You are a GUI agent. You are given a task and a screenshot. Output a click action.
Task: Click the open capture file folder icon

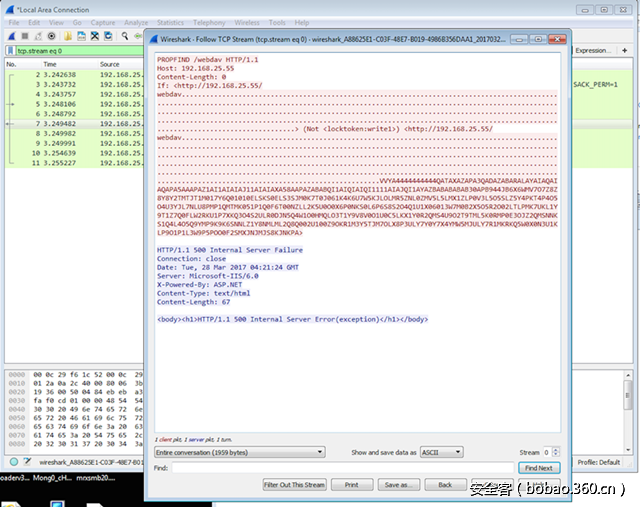pos(66,36)
